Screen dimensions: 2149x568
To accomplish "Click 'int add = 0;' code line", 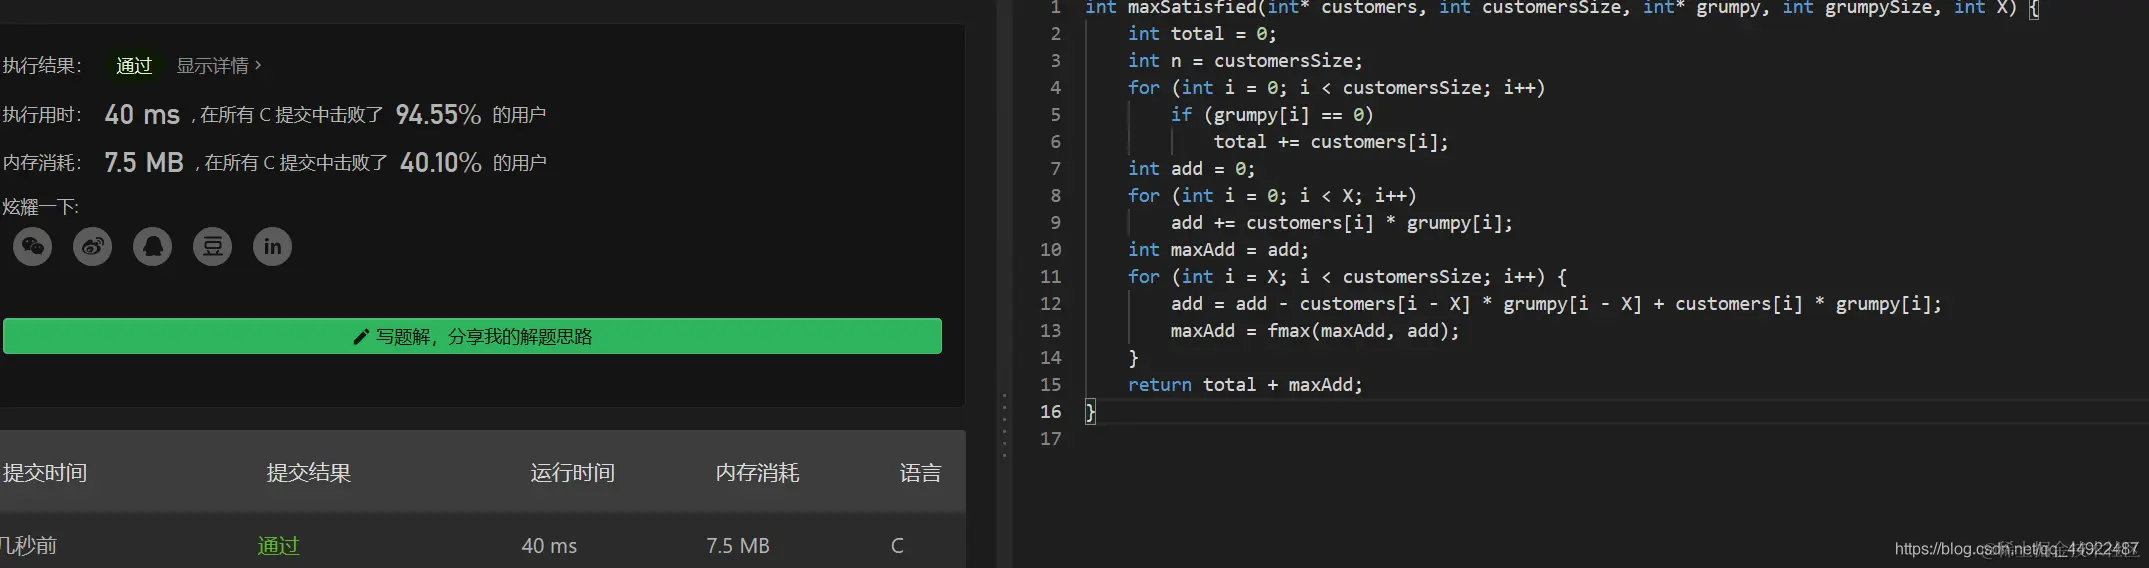I will click(1191, 169).
